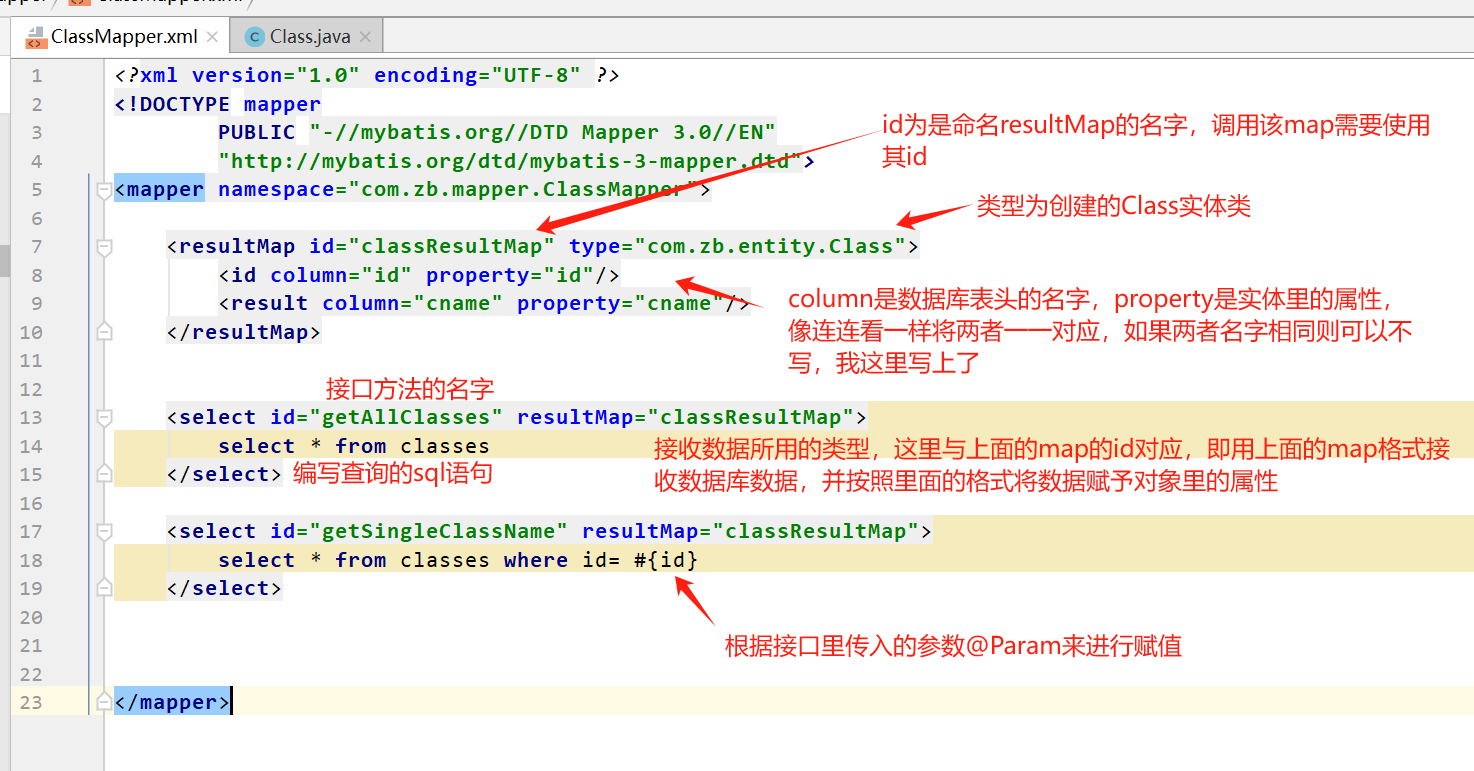Click the XML file icon on ClassMapper.xml tab
This screenshot has height=771, width=1474.
tap(34, 36)
